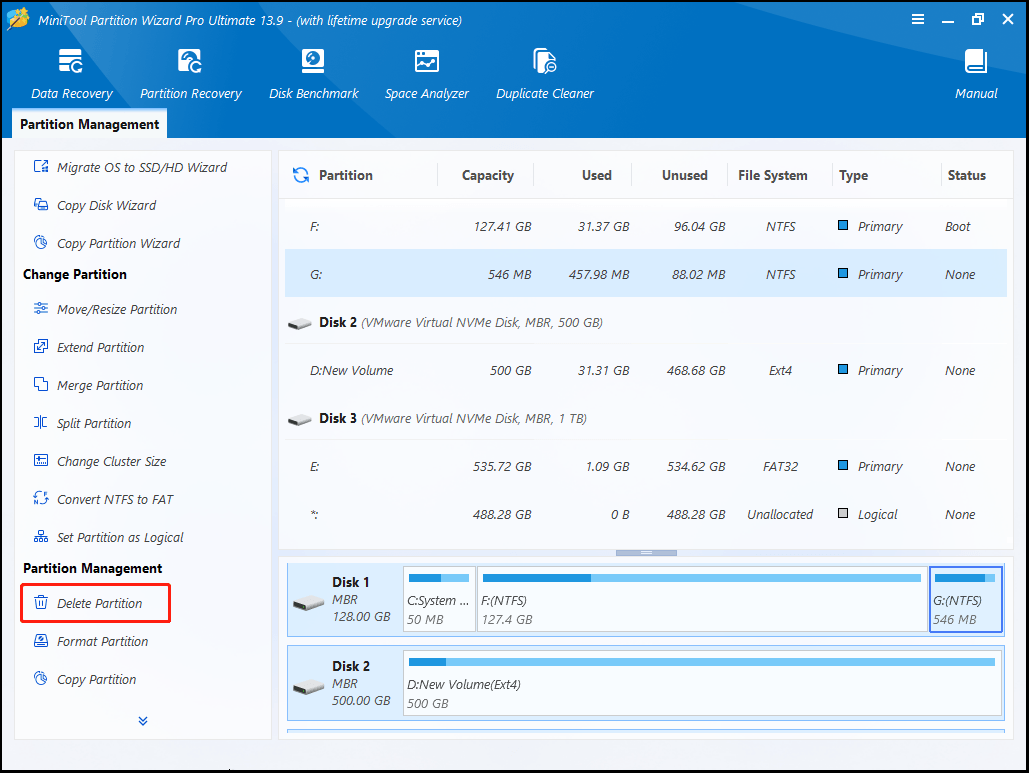Click the Disk 2 label in disk map

350,666
